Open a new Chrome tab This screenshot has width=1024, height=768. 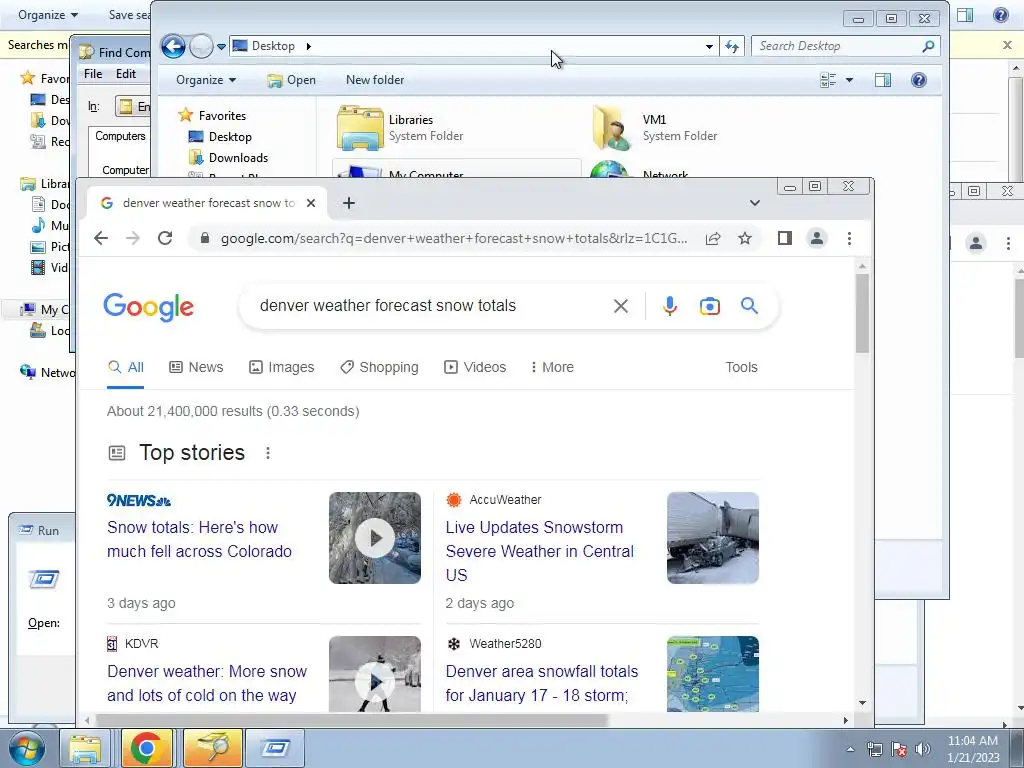pos(349,203)
